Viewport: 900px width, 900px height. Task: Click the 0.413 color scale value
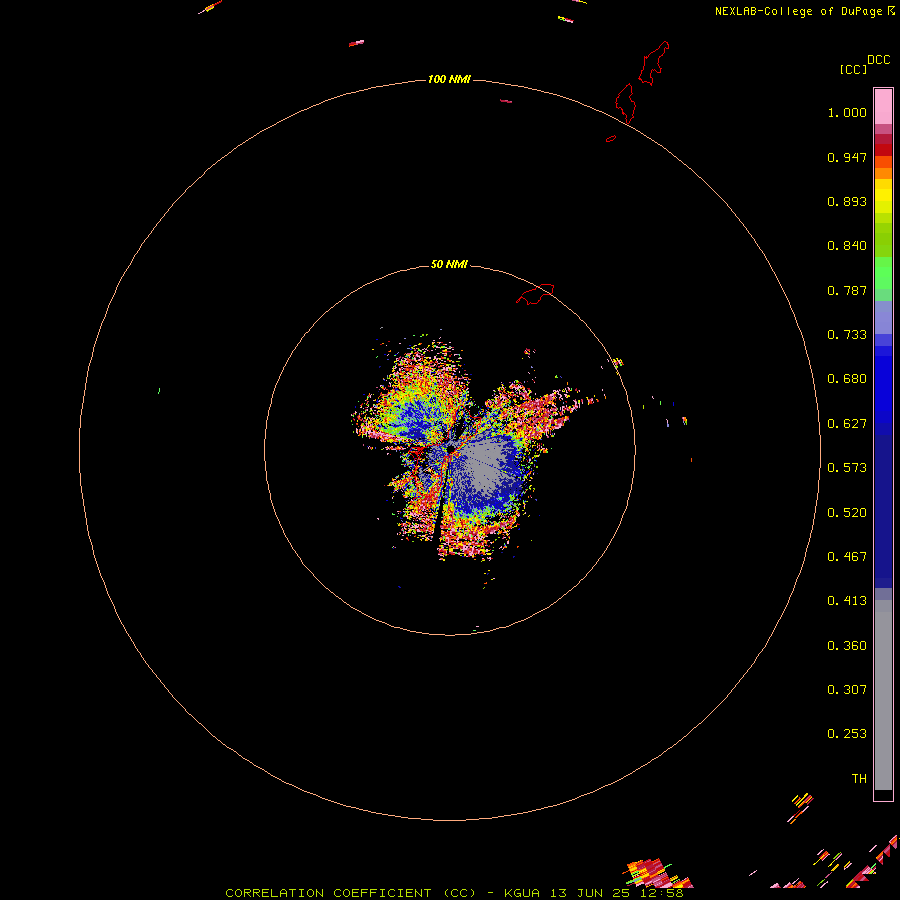coord(847,601)
